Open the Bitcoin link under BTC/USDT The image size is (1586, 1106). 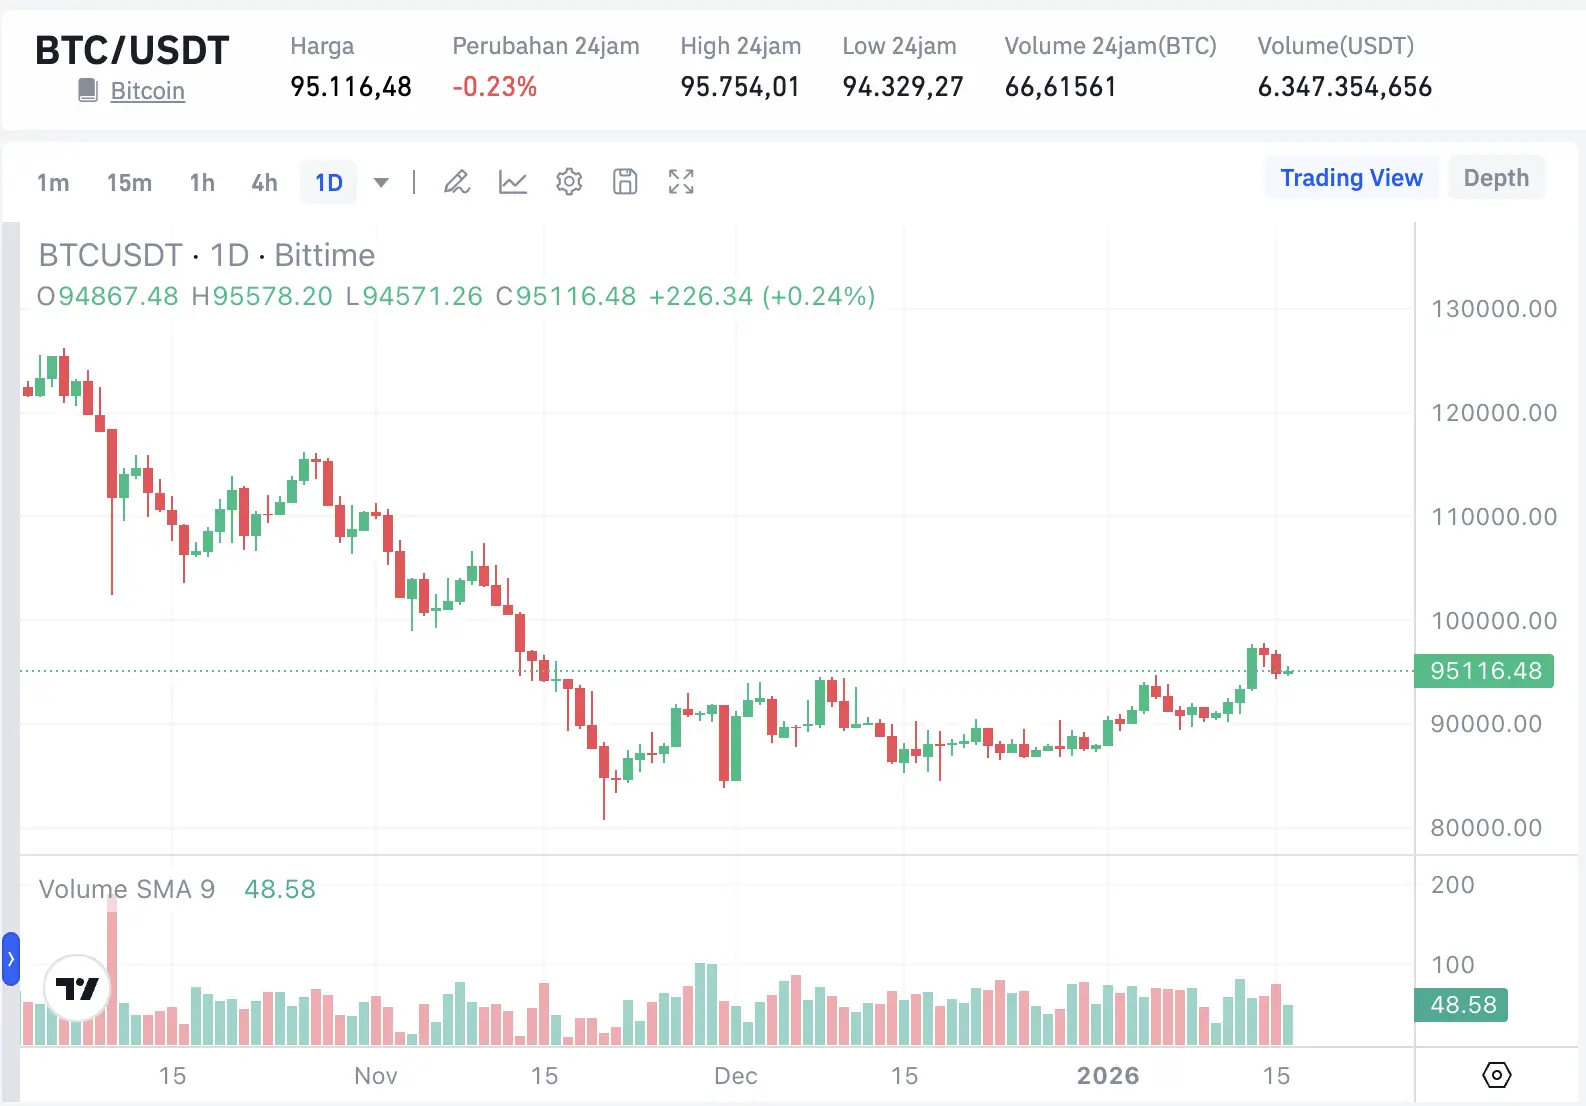coord(147,90)
